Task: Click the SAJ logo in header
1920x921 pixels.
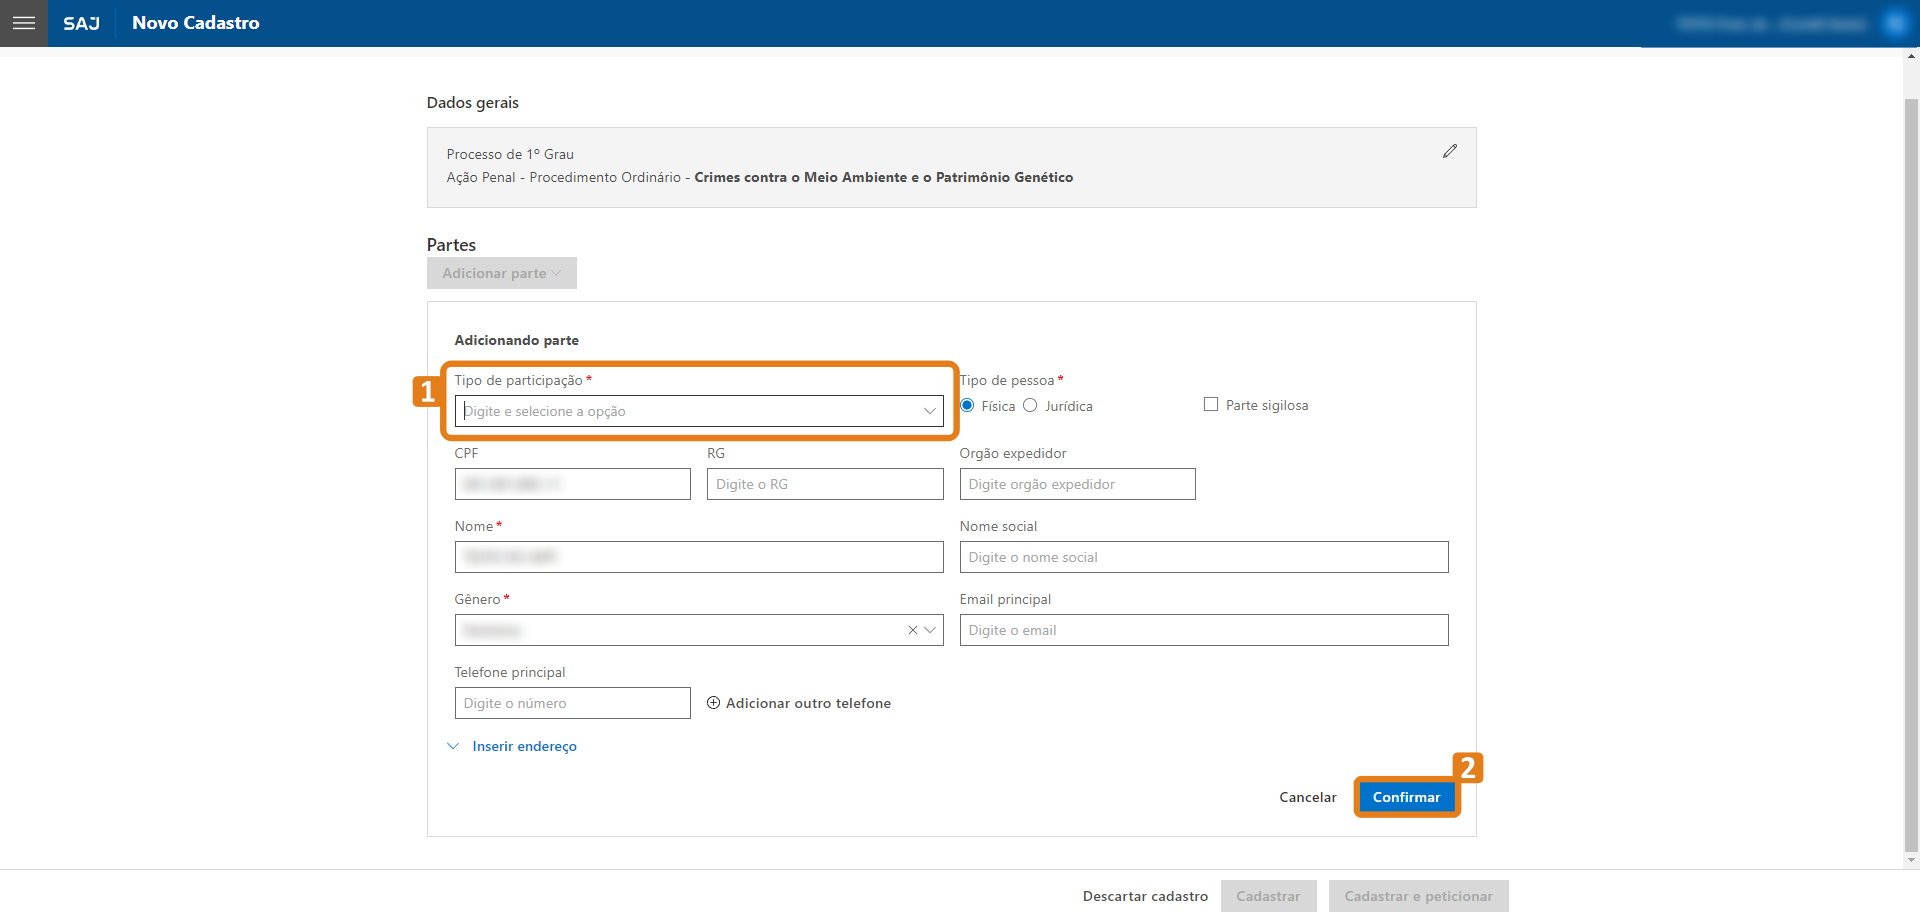Action: [x=81, y=23]
